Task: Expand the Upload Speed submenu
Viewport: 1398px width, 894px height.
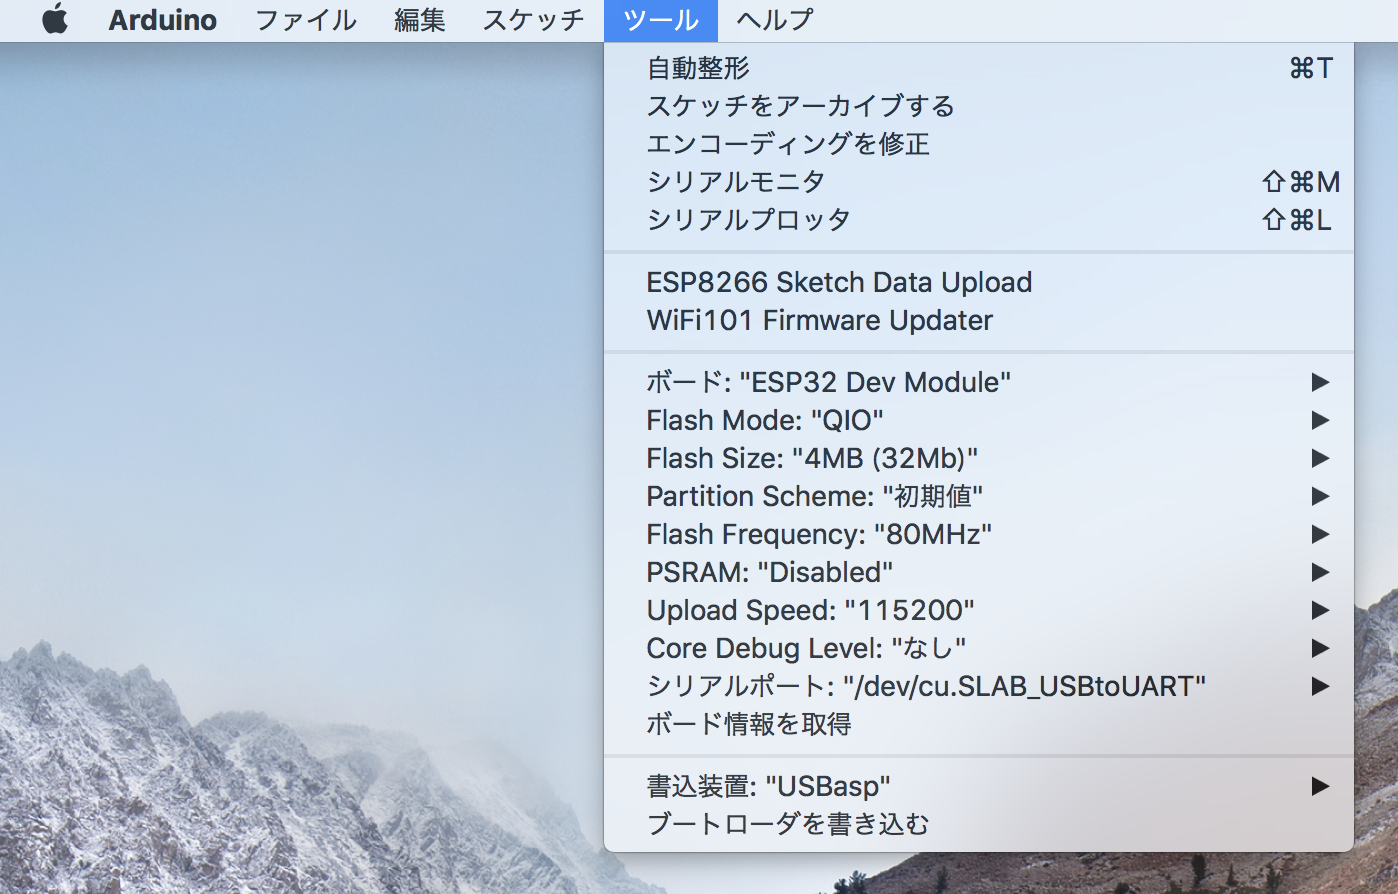Action: point(808,609)
